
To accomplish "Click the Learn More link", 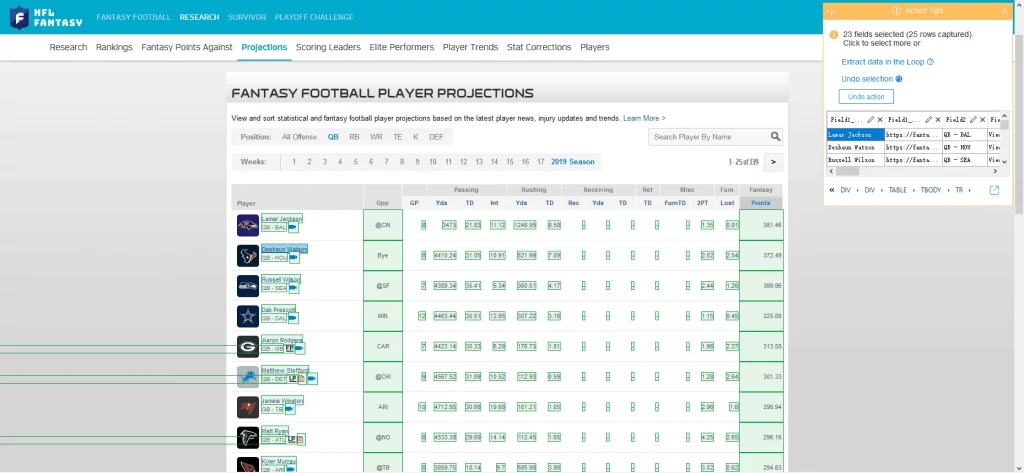I will click(644, 118).
